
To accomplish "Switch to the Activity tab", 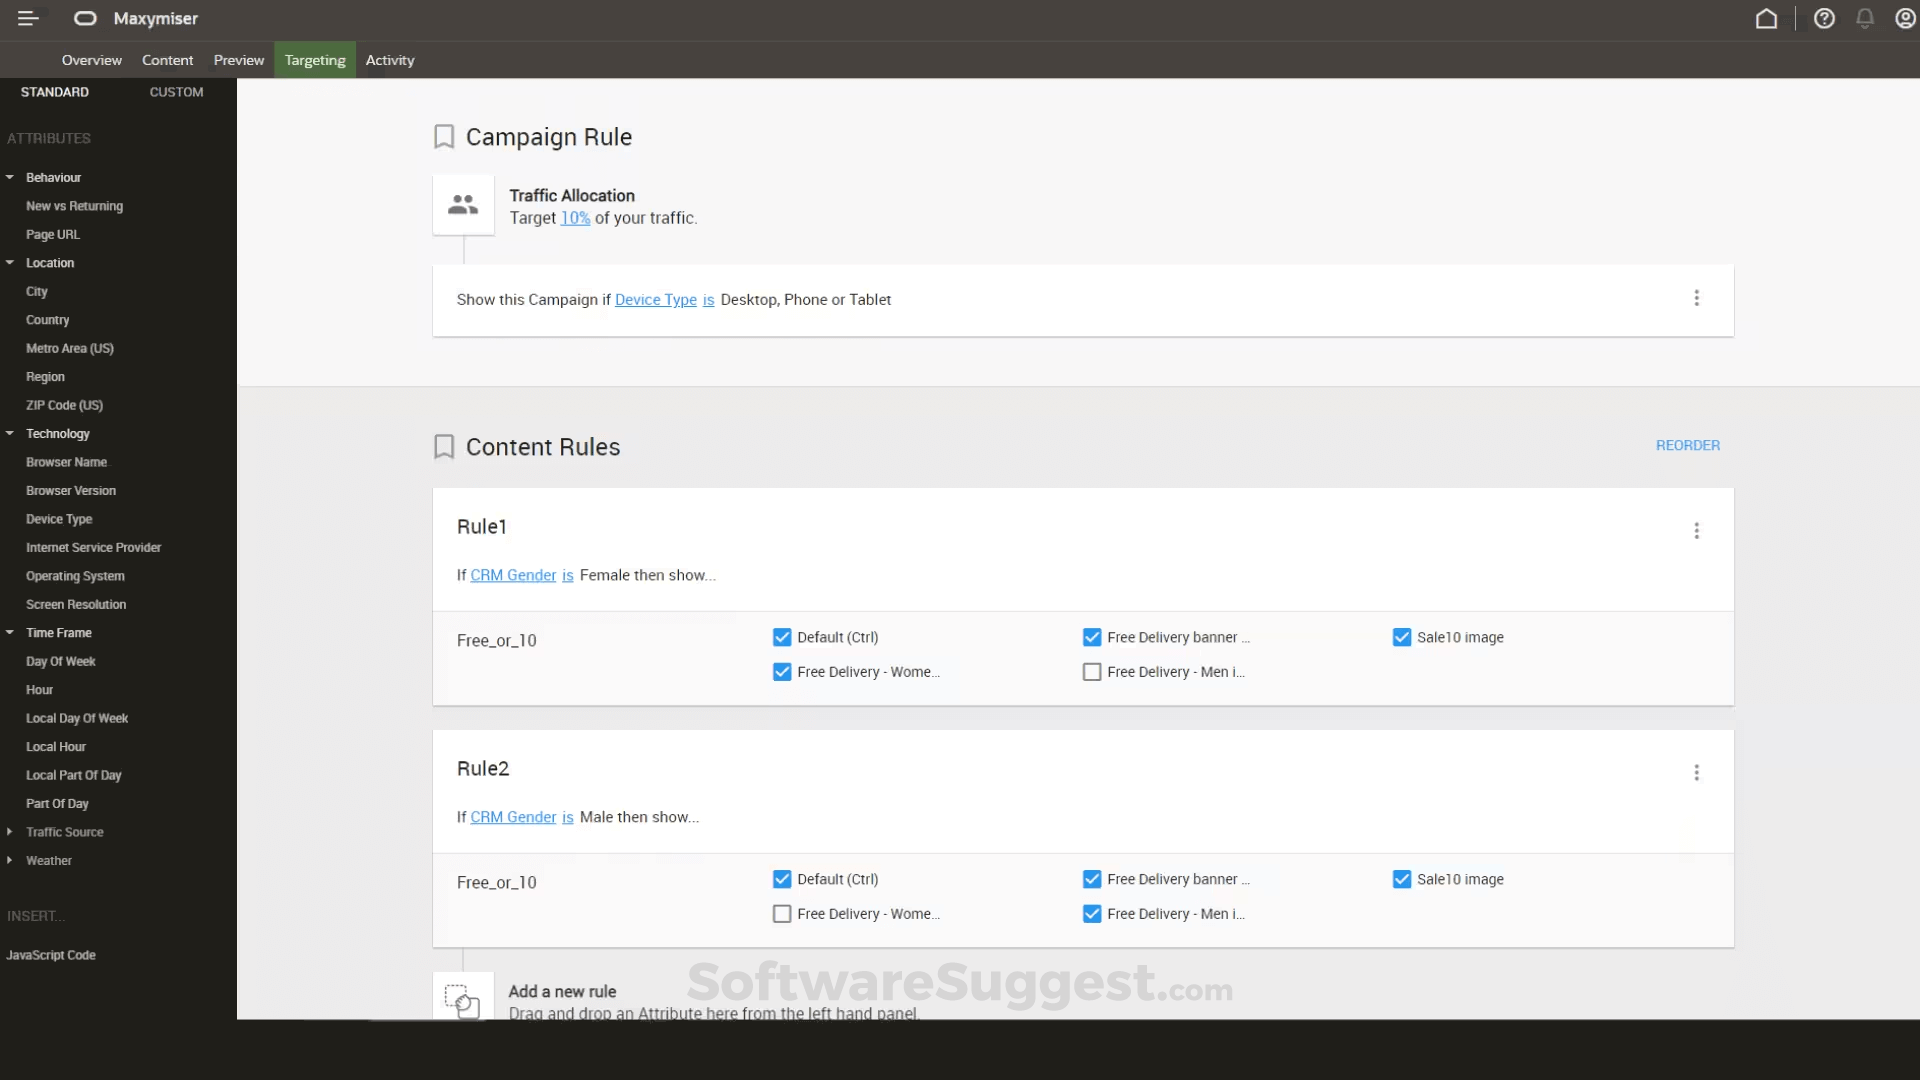I will tap(389, 60).
